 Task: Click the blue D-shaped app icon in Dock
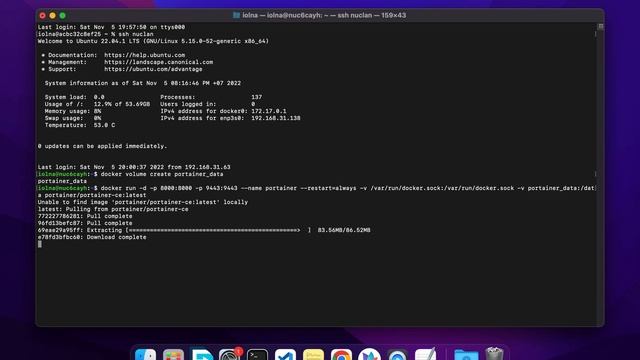click(x=202, y=355)
